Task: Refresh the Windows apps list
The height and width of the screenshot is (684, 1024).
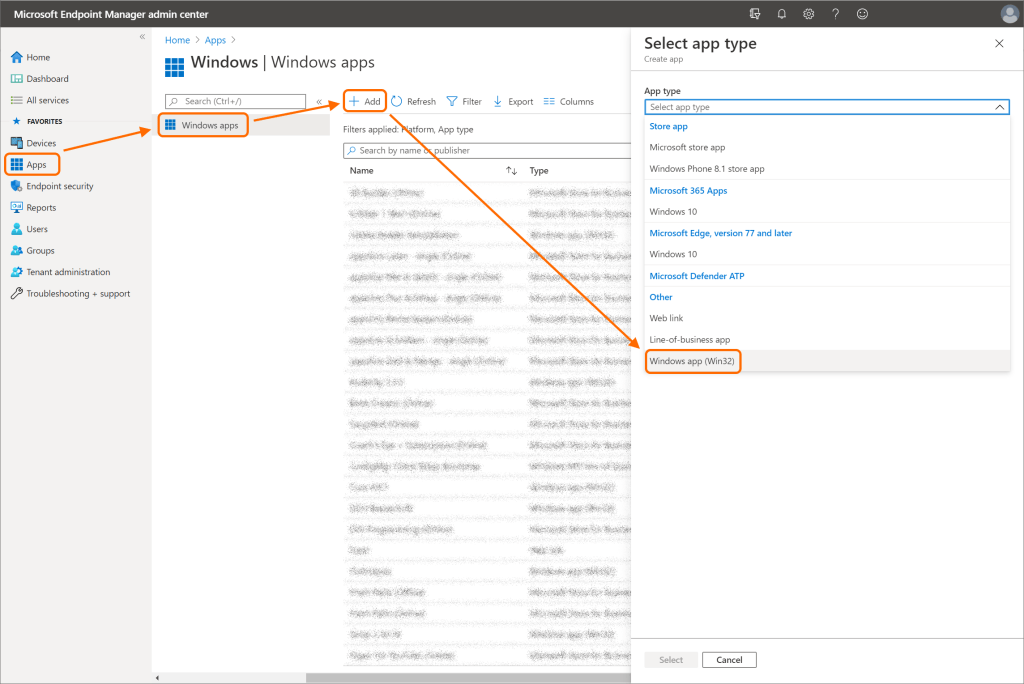Action: coord(413,101)
